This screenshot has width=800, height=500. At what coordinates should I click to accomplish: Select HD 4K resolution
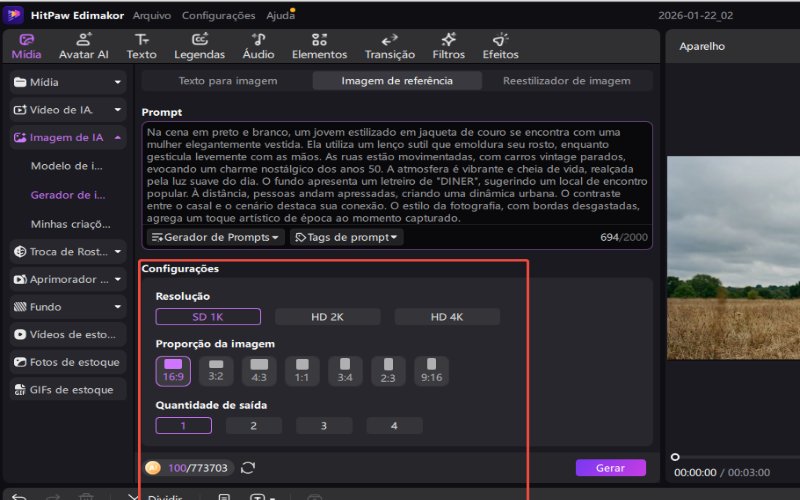[447, 317]
